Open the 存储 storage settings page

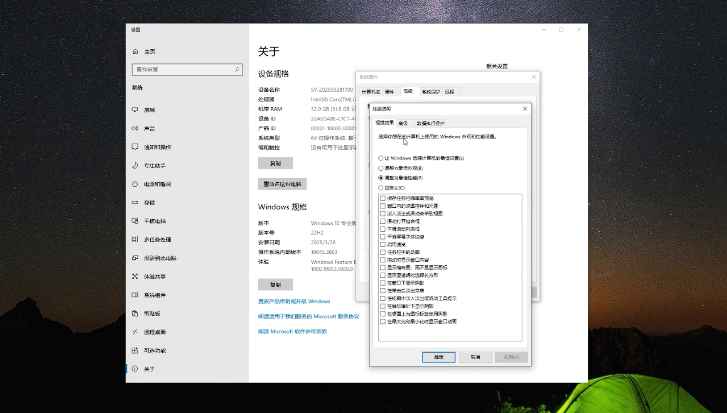click(x=149, y=203)
